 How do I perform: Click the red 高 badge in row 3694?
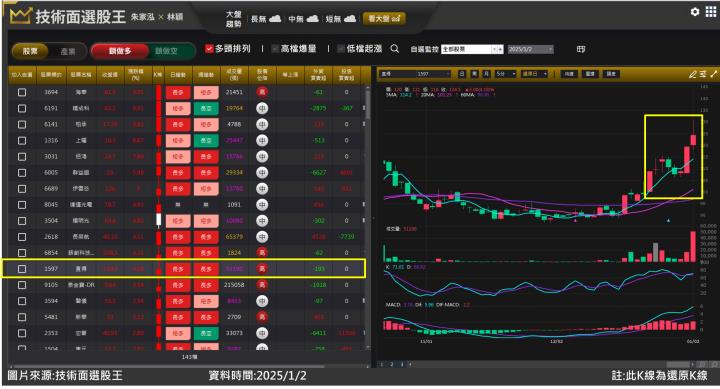point(262,92)
